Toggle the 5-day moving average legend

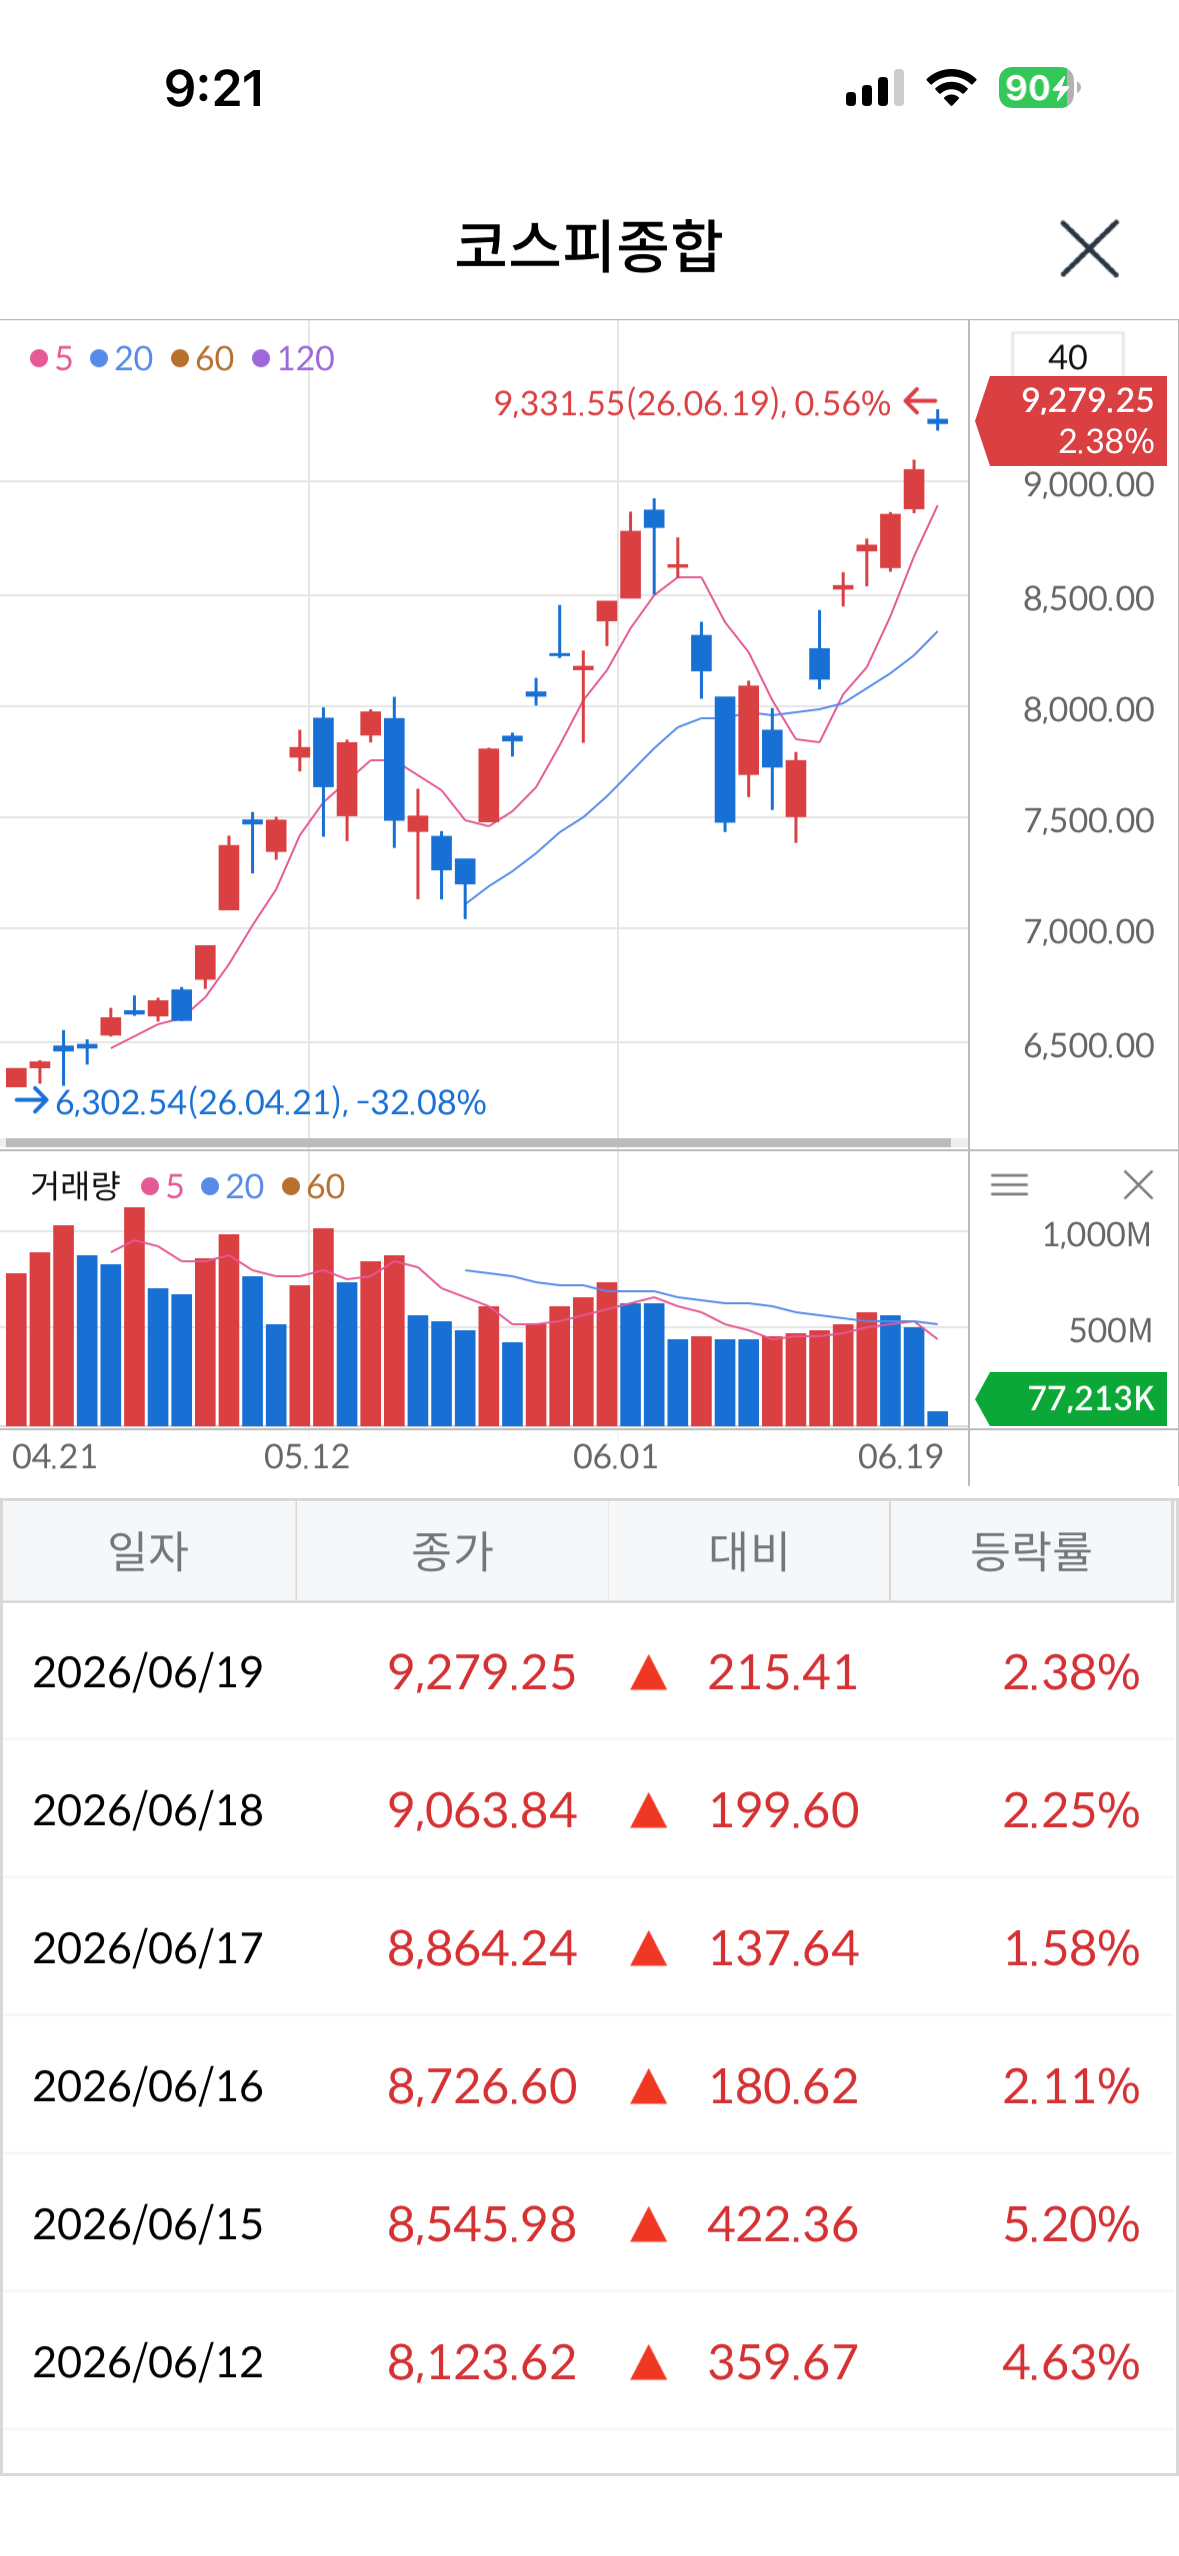click(x=52, y=358)
